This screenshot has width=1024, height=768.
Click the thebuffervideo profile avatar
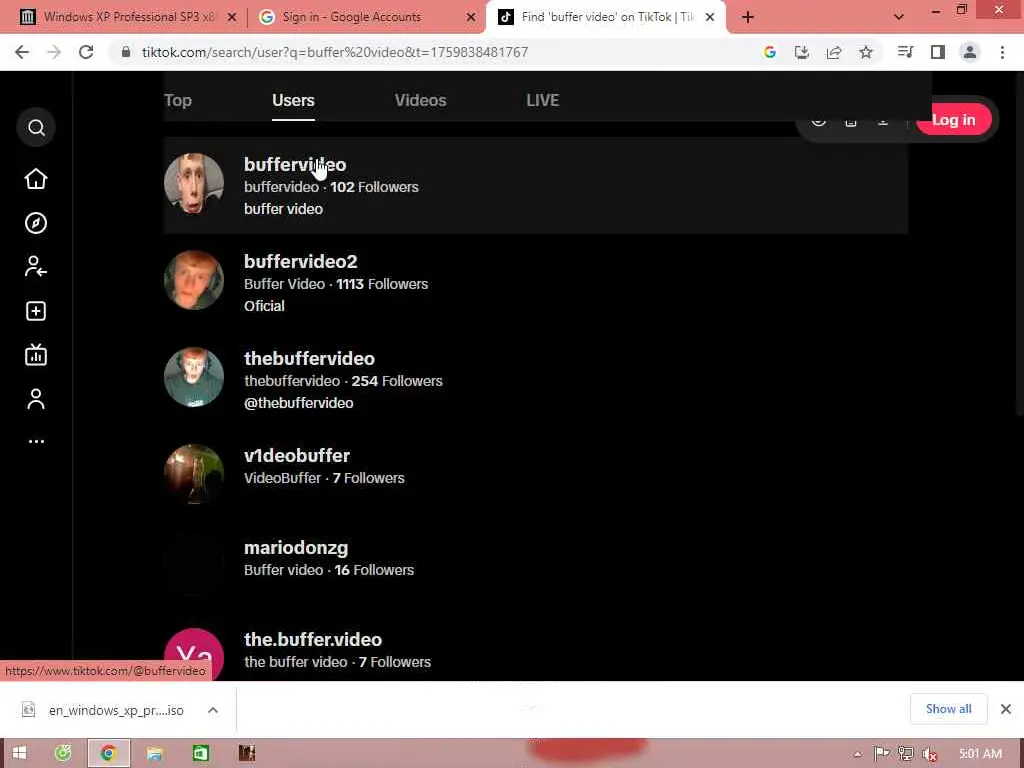[194, 377]
